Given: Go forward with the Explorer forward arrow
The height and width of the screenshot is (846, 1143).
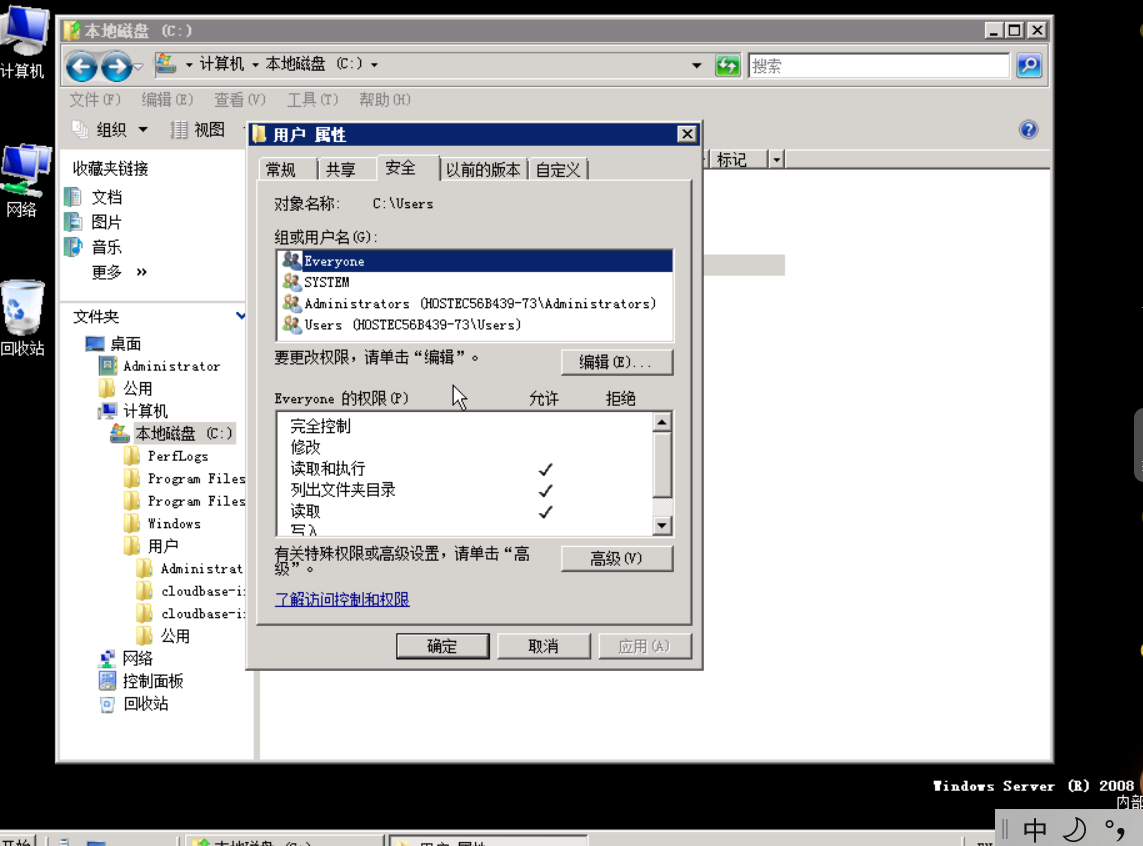Looking at the screenshot, I should click(117, 66).
